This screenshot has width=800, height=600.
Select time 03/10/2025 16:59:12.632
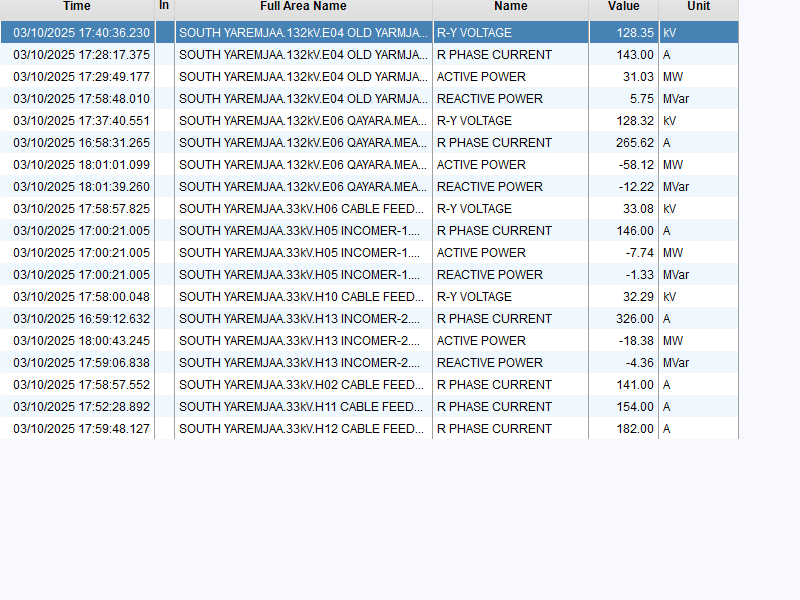[x=77, y=318]
